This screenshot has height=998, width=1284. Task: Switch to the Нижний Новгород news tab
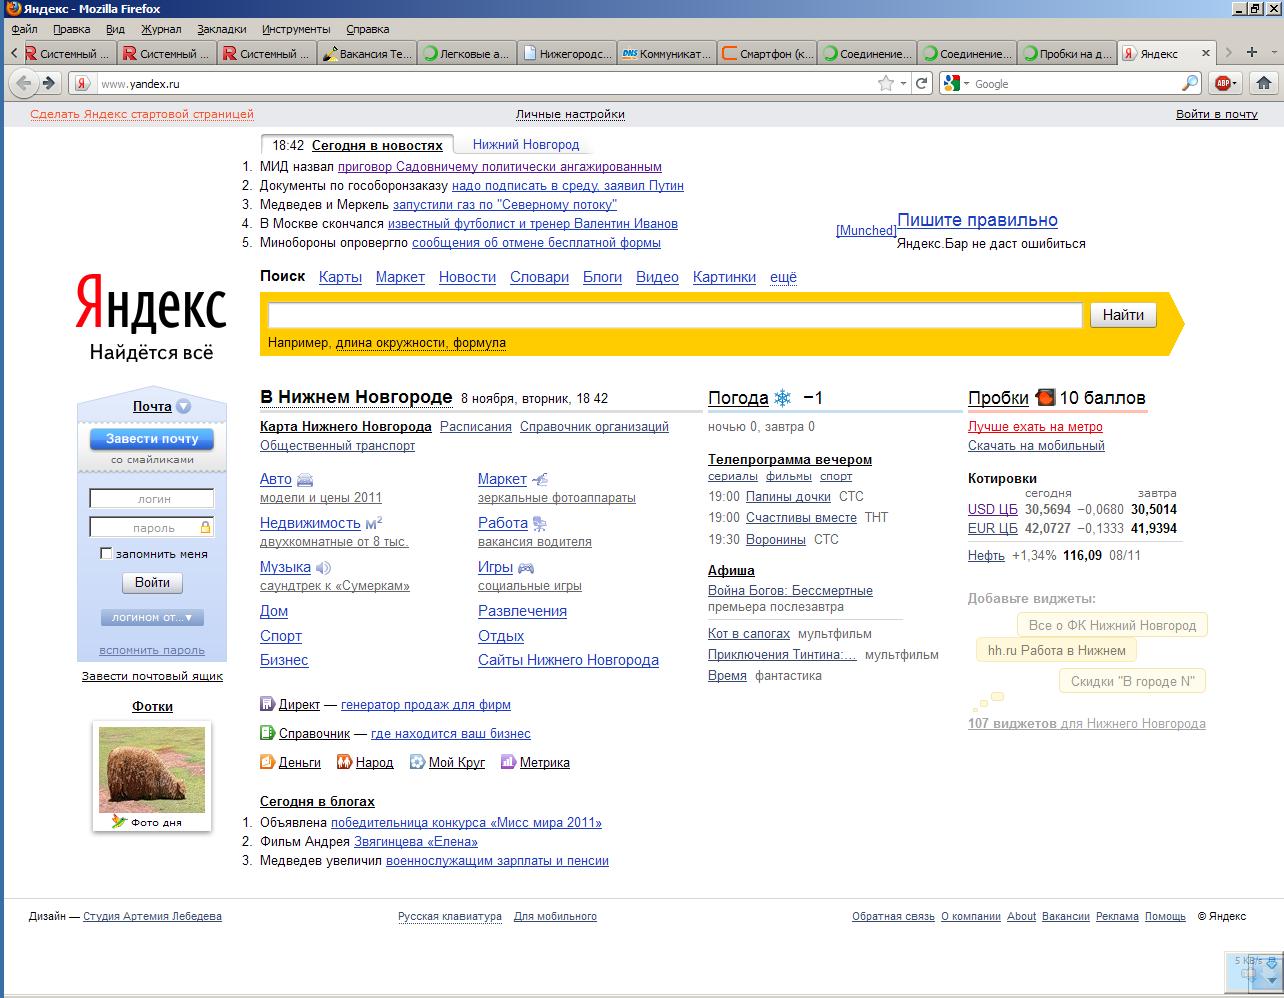[526, 144]
